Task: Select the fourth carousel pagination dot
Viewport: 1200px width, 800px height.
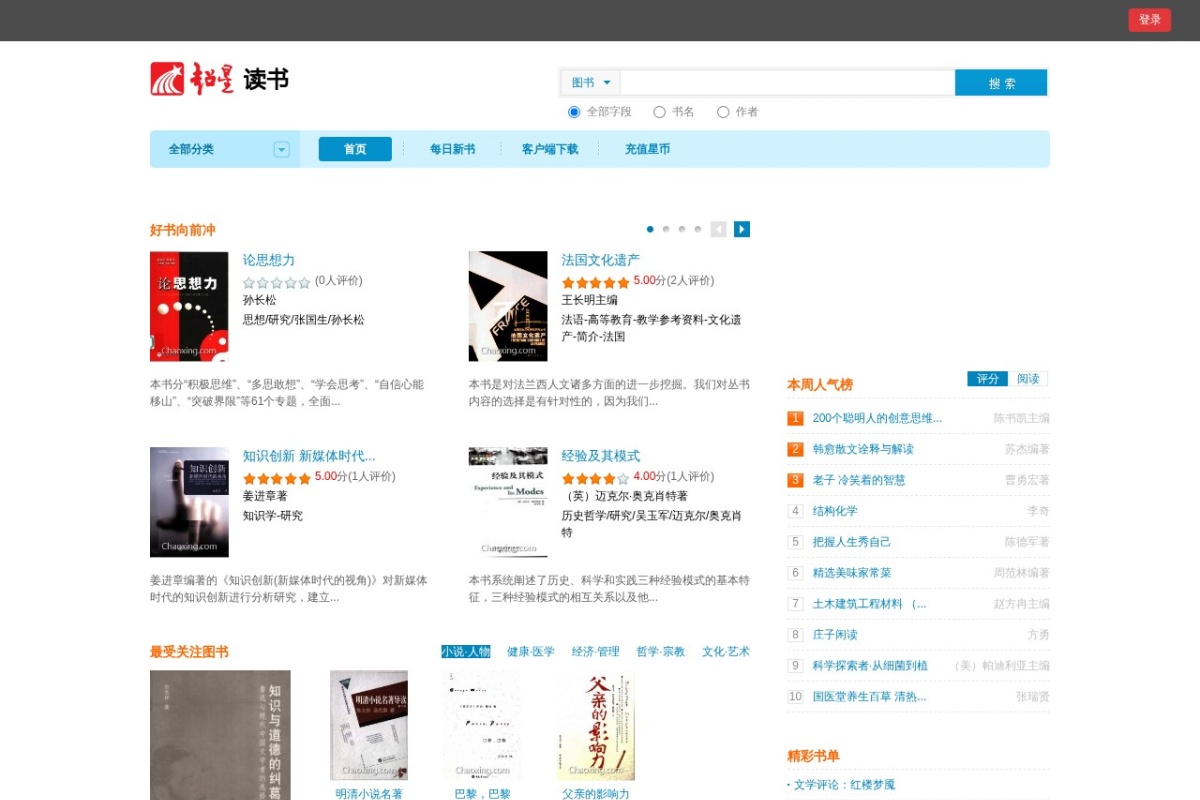Action: (698, 229)
